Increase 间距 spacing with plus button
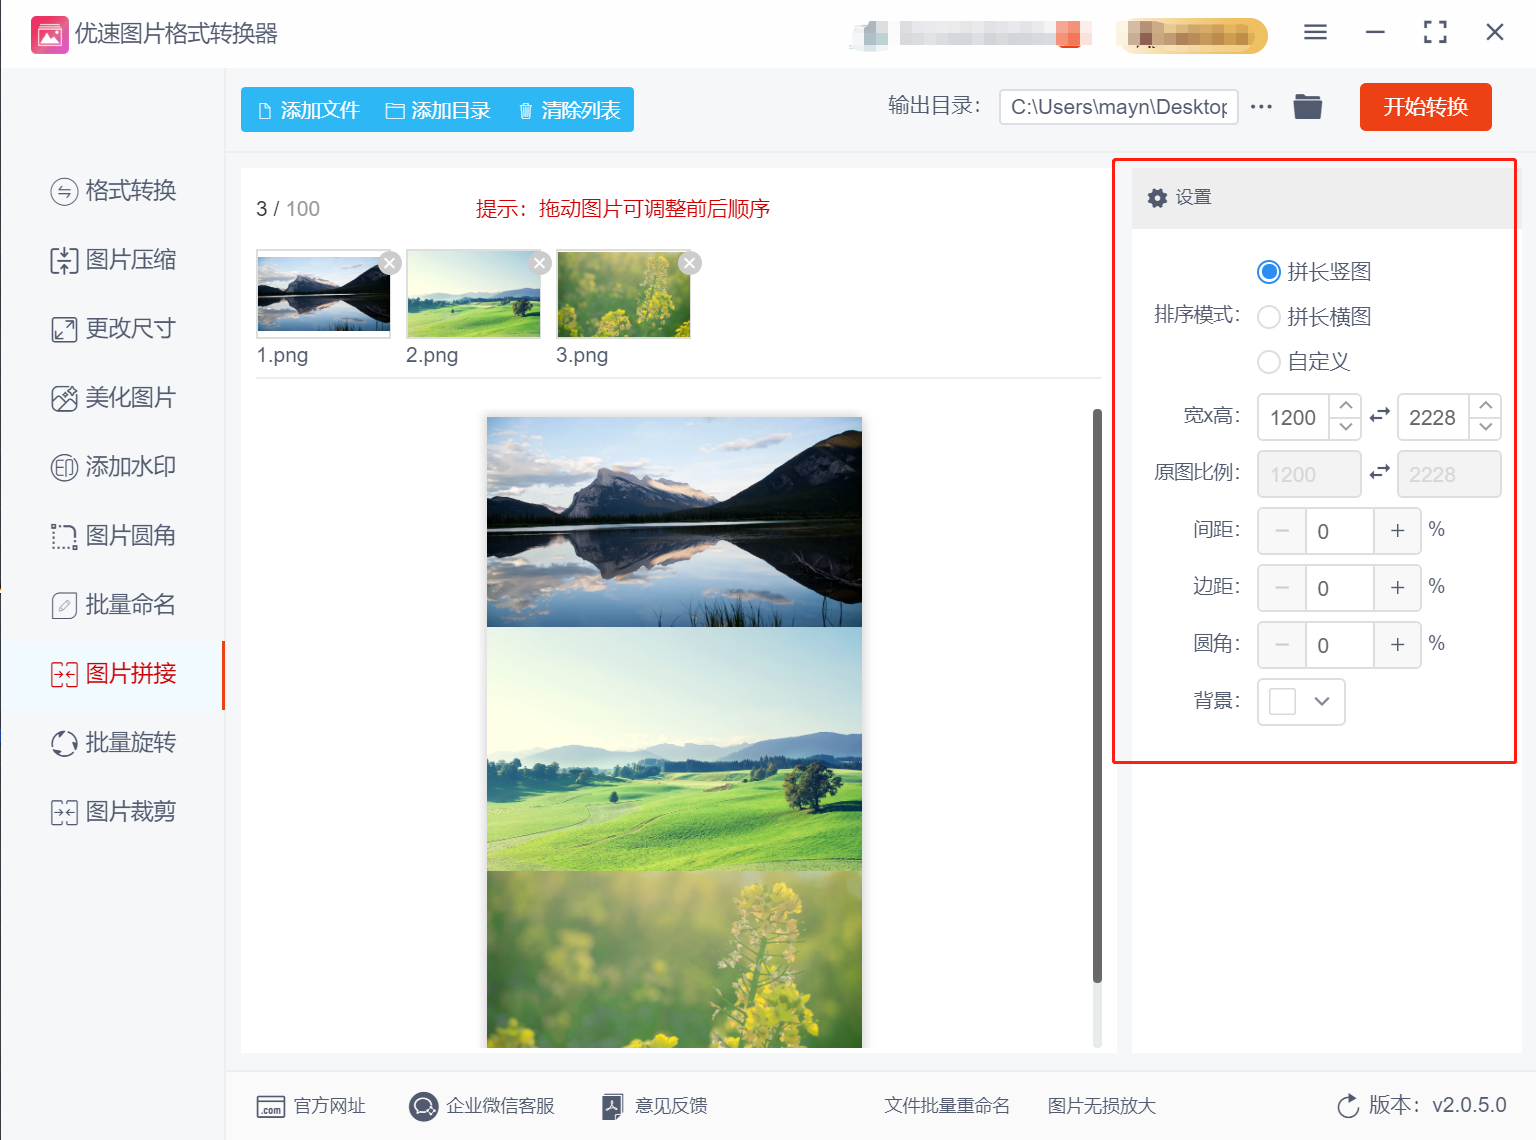This screenshot has width=1536, height=1140. coord(1397,531)
